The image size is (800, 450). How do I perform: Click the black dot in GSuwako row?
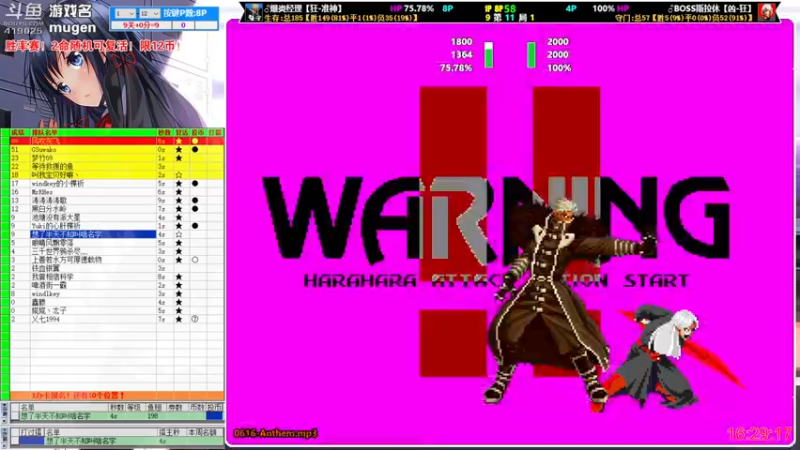(x=195, y=149)
